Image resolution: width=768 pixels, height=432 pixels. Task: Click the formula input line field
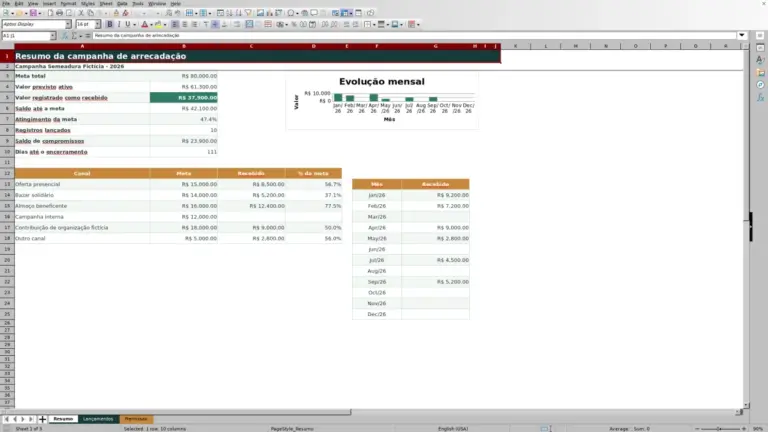point(414,35)
